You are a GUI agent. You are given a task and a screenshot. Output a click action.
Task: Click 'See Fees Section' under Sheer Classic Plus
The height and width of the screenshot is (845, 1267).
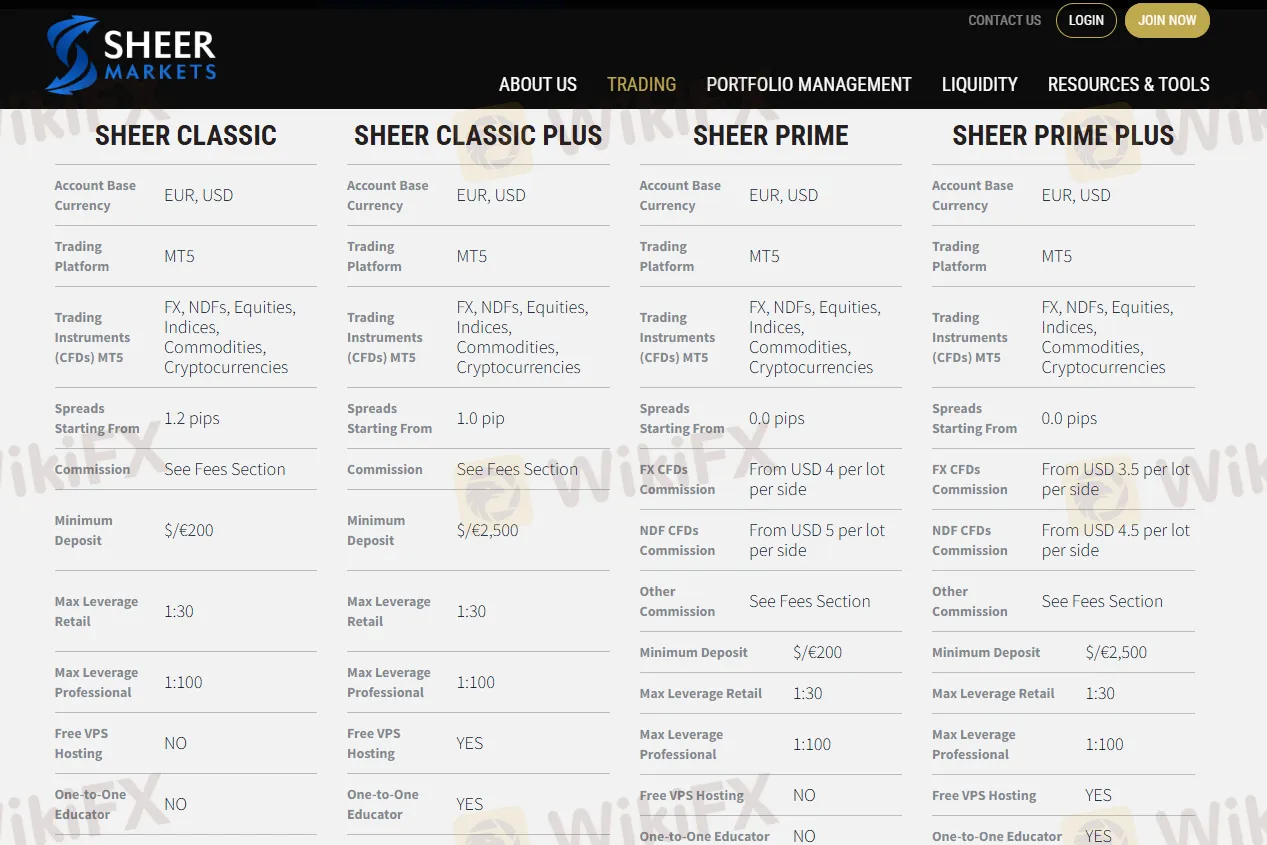(x=517, y=469)
